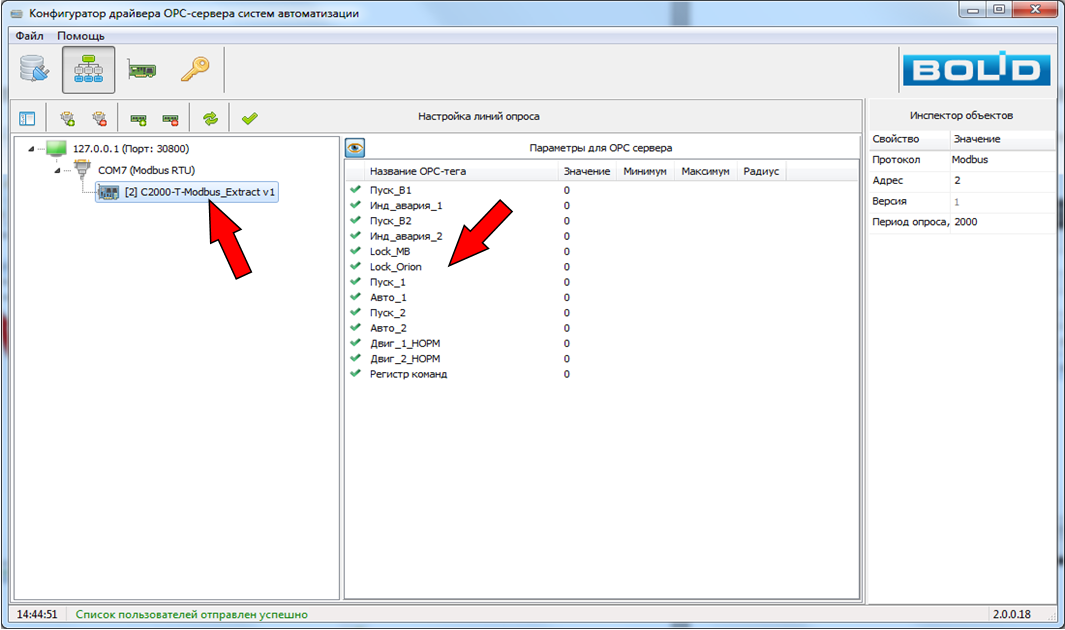Open the network card devices icon
The image size is (1065, 630).
pyautogui.click(x=141, y=69)
